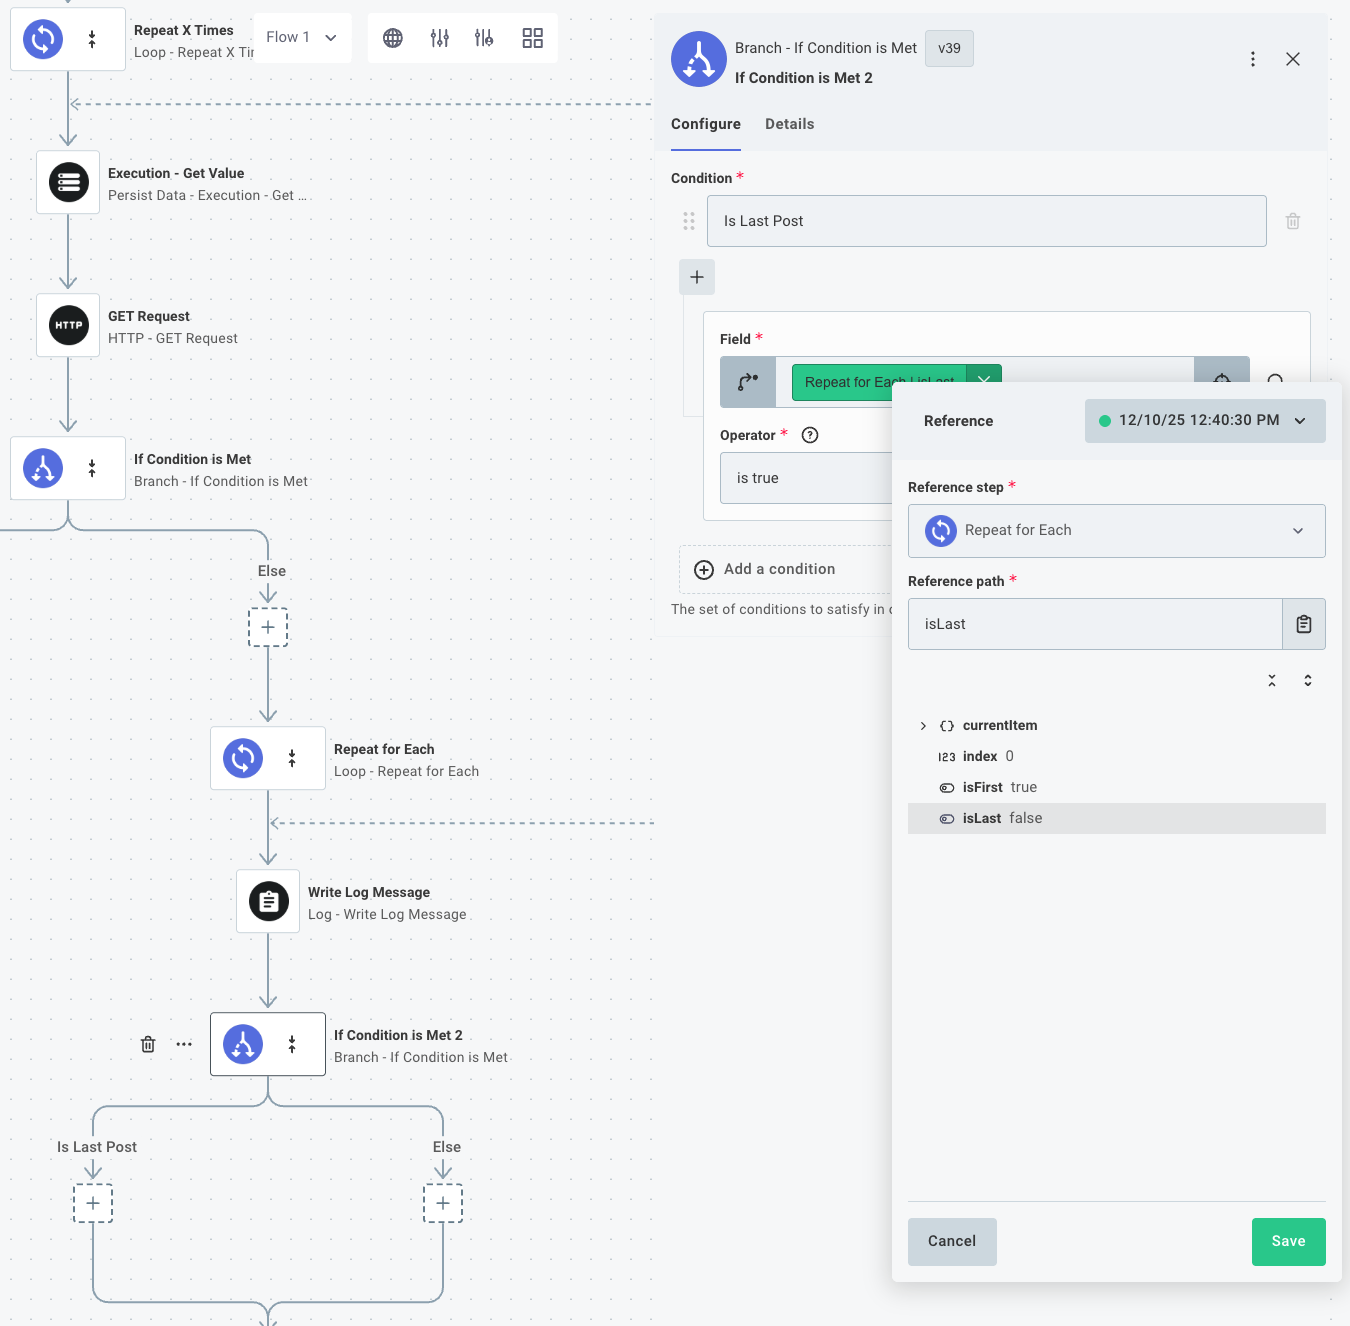Viewport: 1350px width, 1326px height.
Task: Open the Flow 1 dropdown
Action: 301,37
